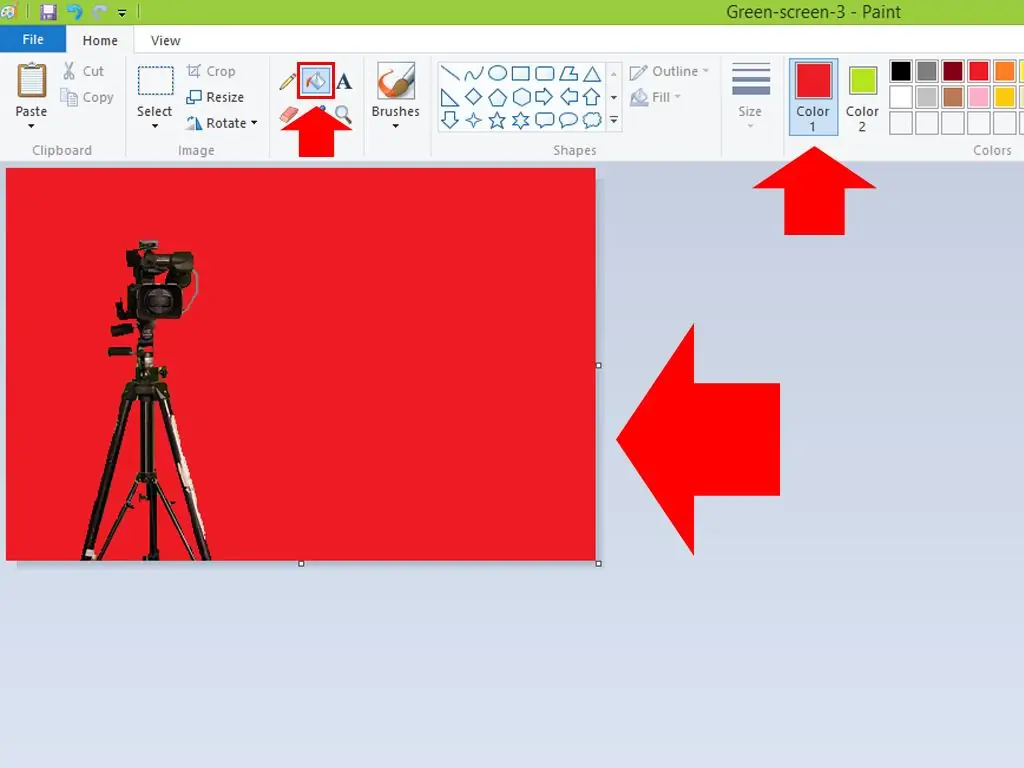Open the Brushes dropdown arrow

point(396,126)
